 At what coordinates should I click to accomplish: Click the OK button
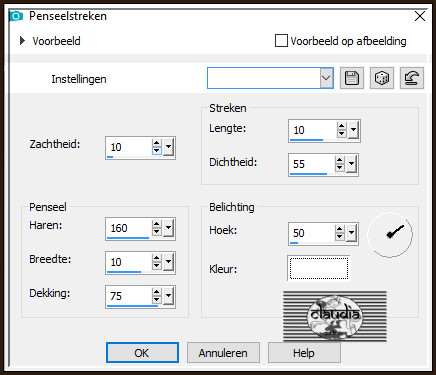click(x=142, y=353)
